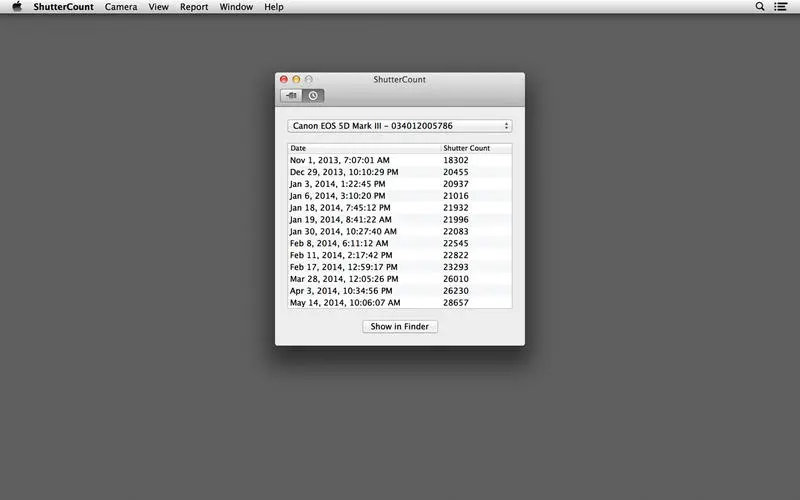Select the row Dec 29, 2013, 10:10:29 PM
Screen dimensions: 800x500
pyautogui.click(x=399, y=172)
